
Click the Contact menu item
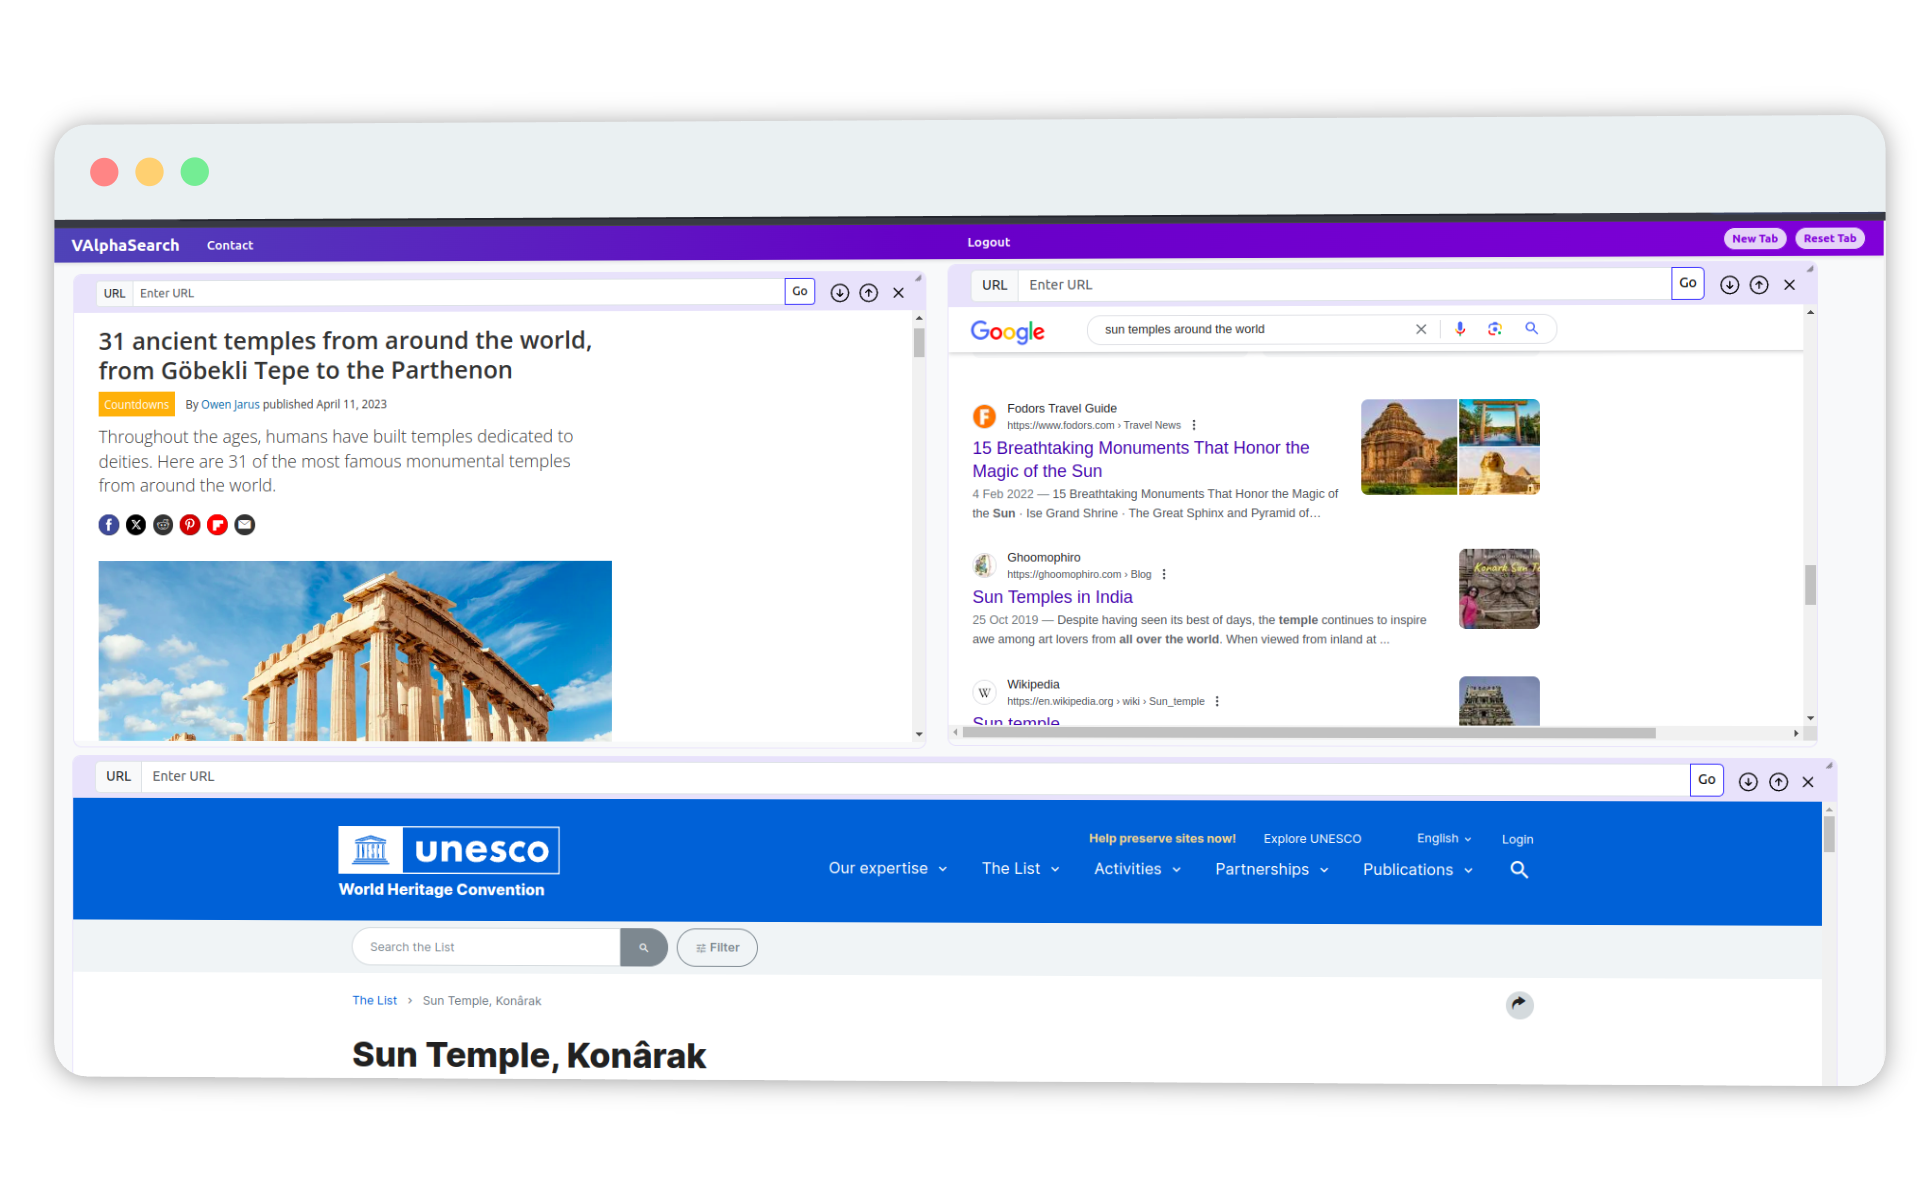pos(229,245)
